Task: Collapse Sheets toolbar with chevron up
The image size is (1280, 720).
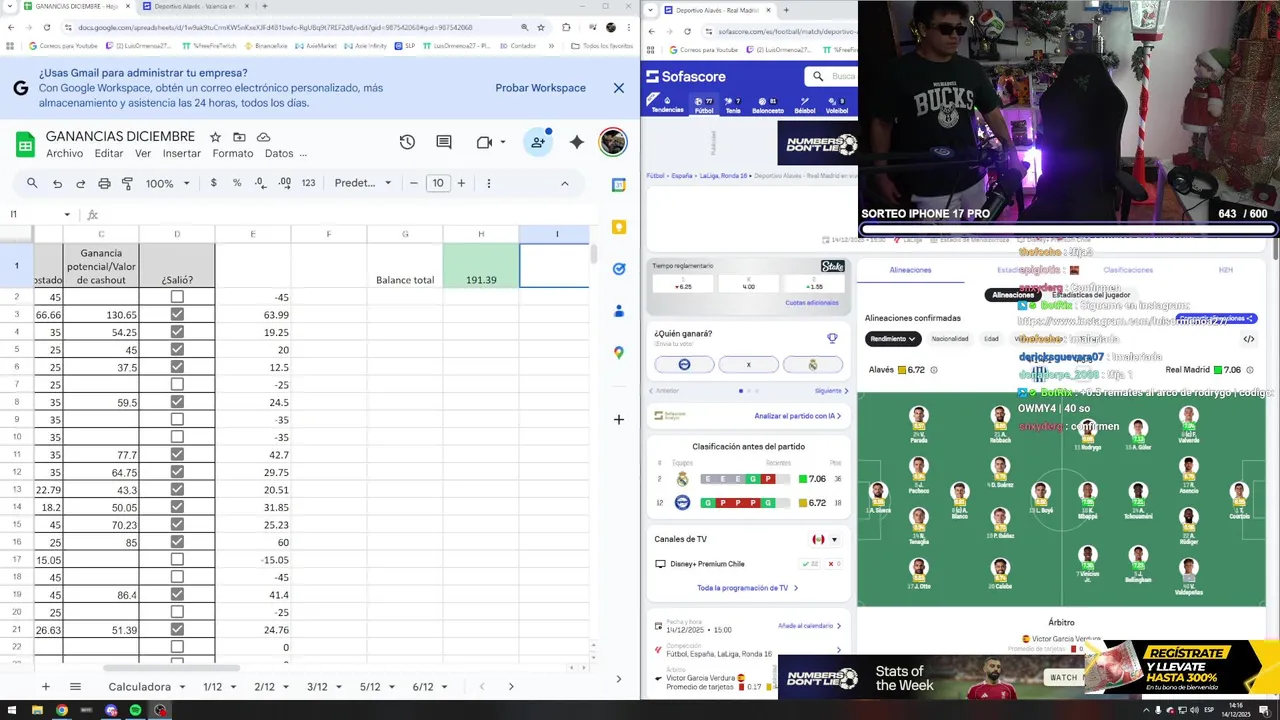Action: [564, 183]
